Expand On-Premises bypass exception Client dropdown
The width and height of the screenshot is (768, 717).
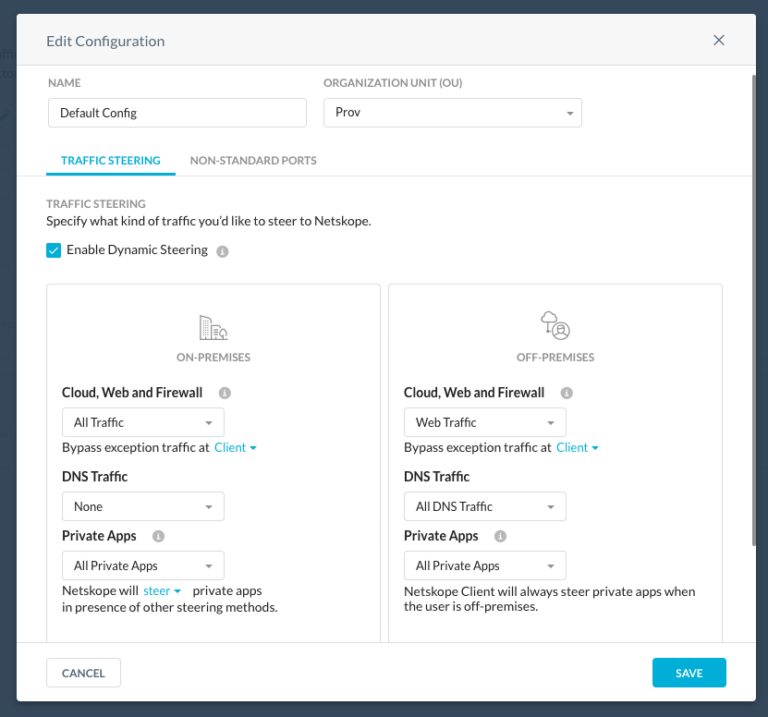[x=236, y=448]
